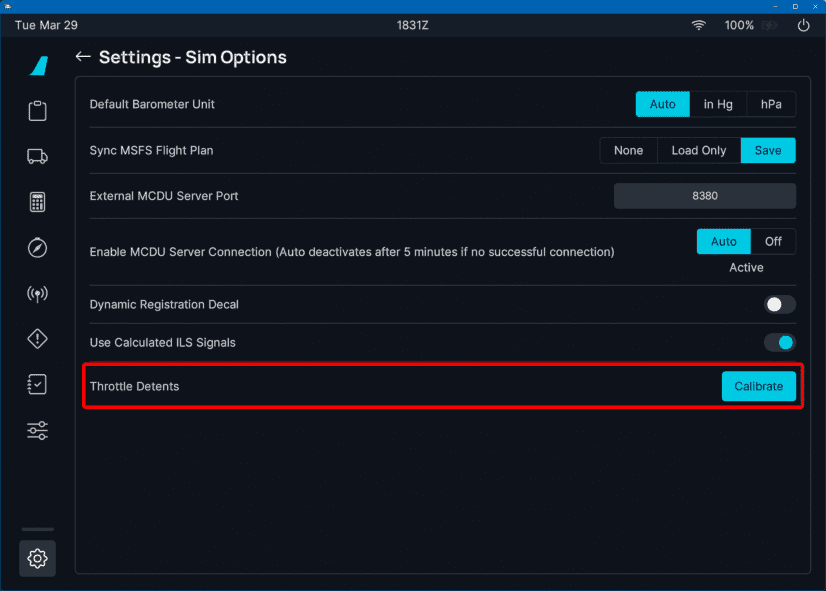Viewport: 826px width, 591px height.
Task: Click the back arrow beside Settings title
Action: [83, 57]
